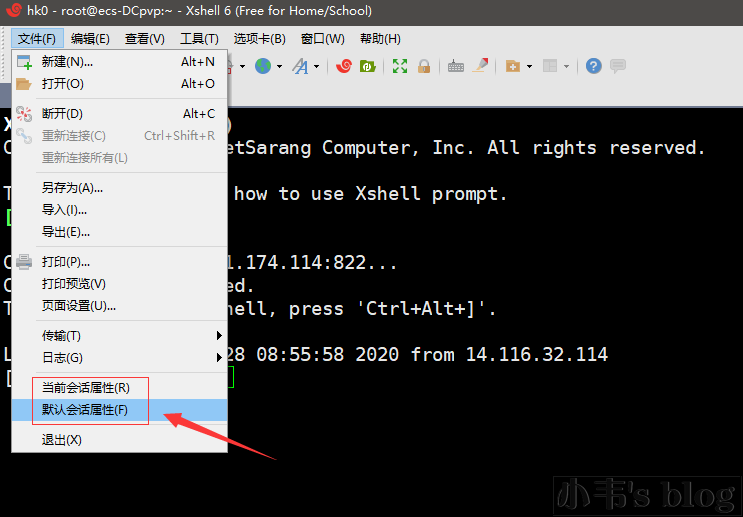The height and width of the screenshot is (517, 743).
Task: Expand dropdown arrow next to font icon
Action: click(x=317, y=66)
